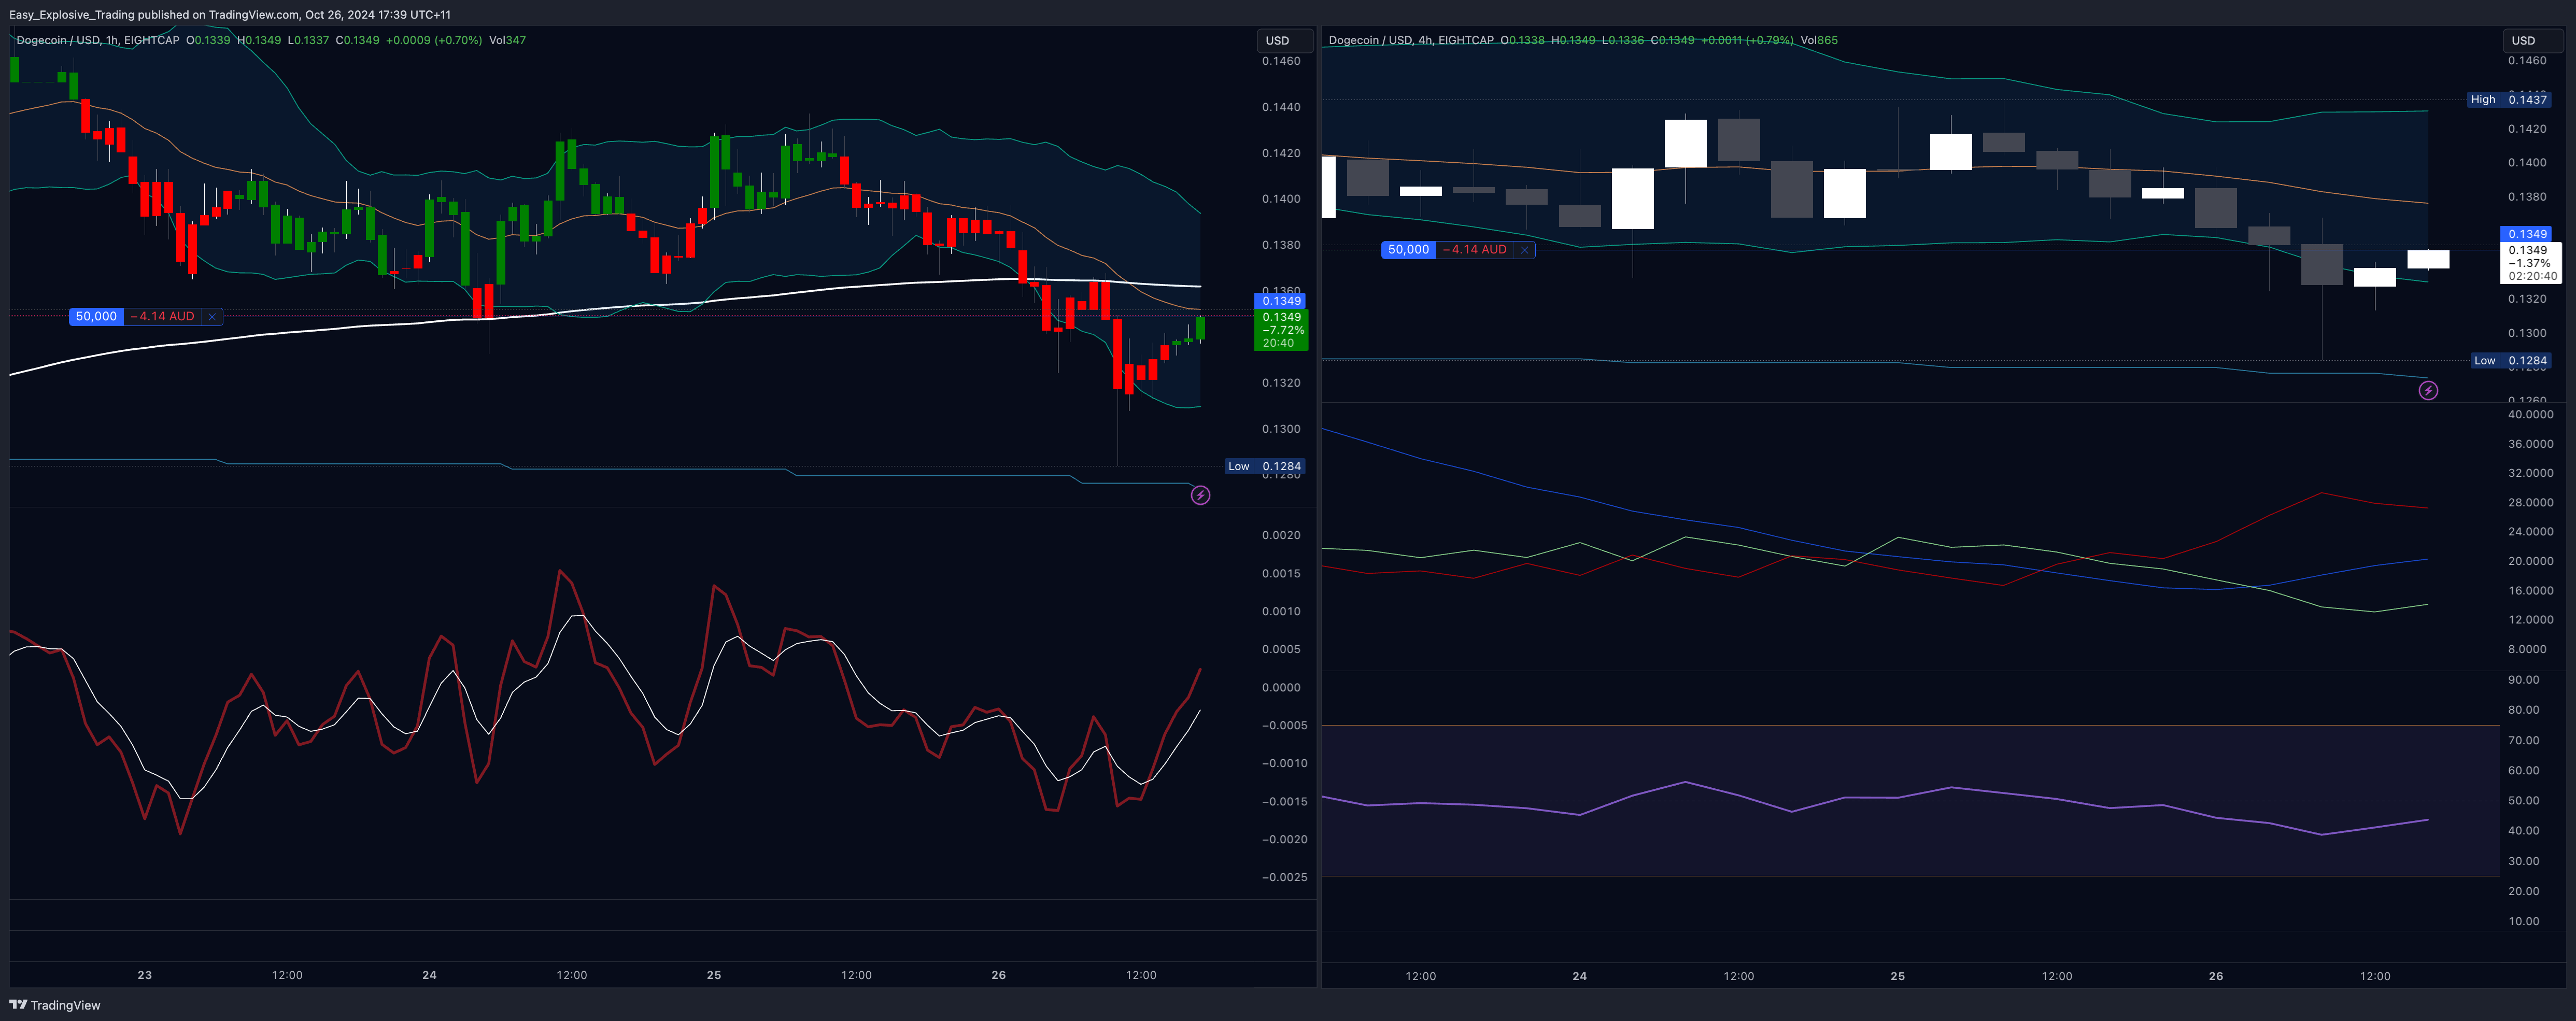
Task: Click the green 0.1349 -7.72% price label
Action: click(1281, 330)
